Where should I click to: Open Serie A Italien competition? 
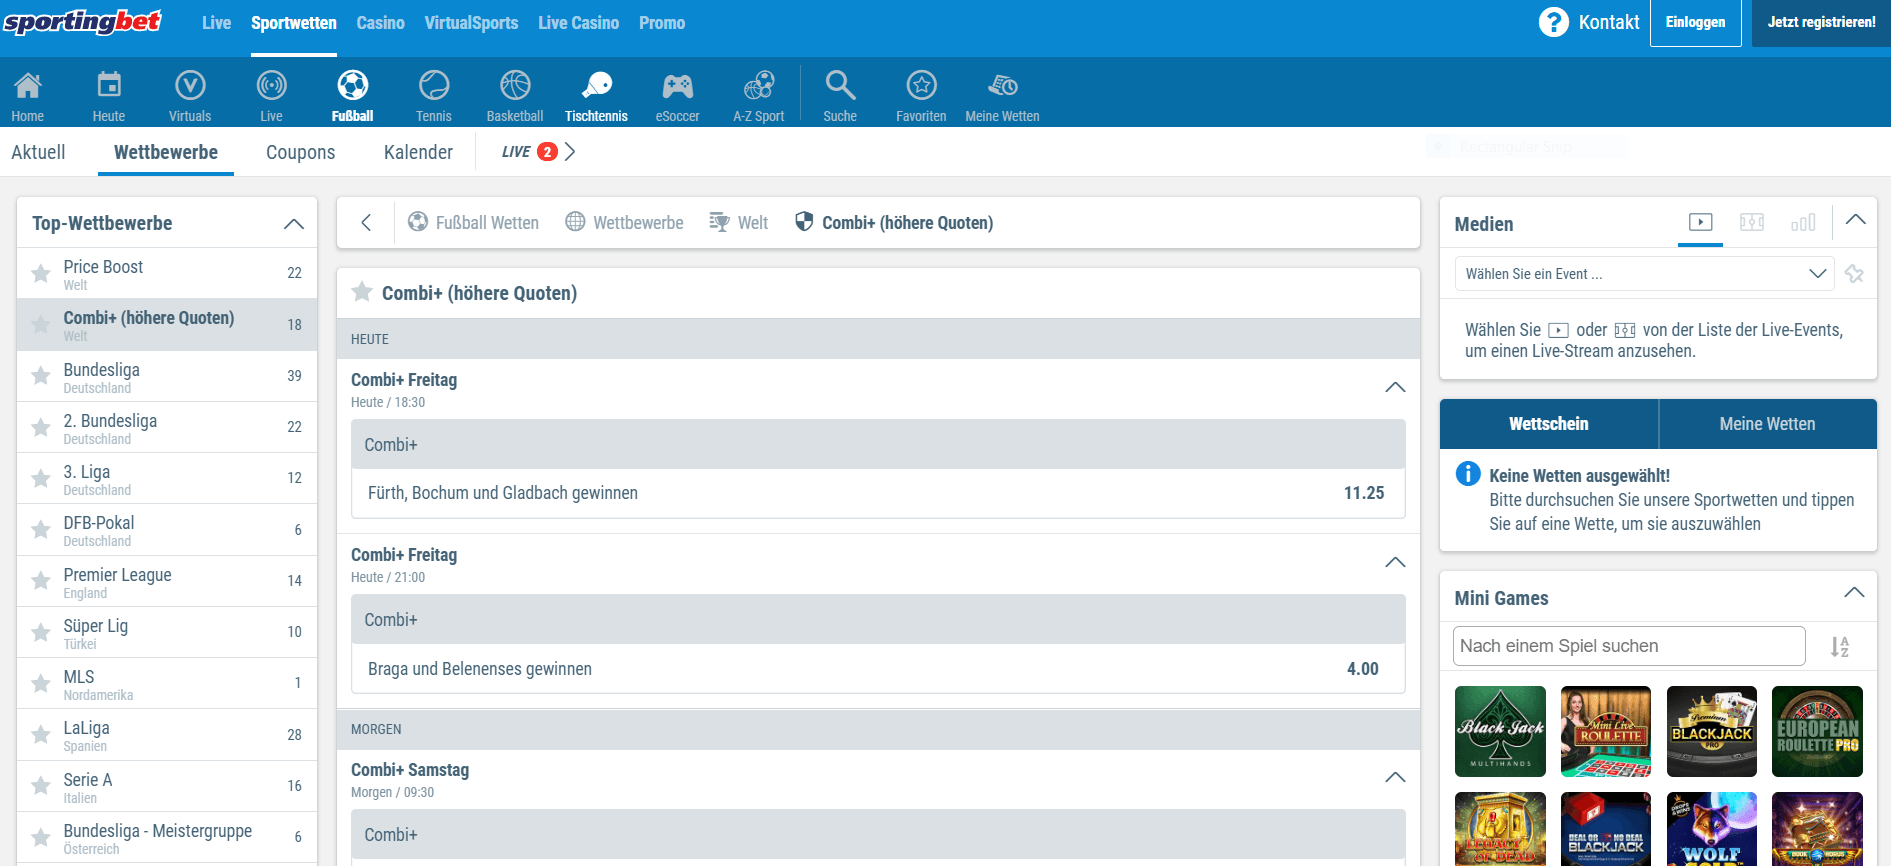(167, 786)
